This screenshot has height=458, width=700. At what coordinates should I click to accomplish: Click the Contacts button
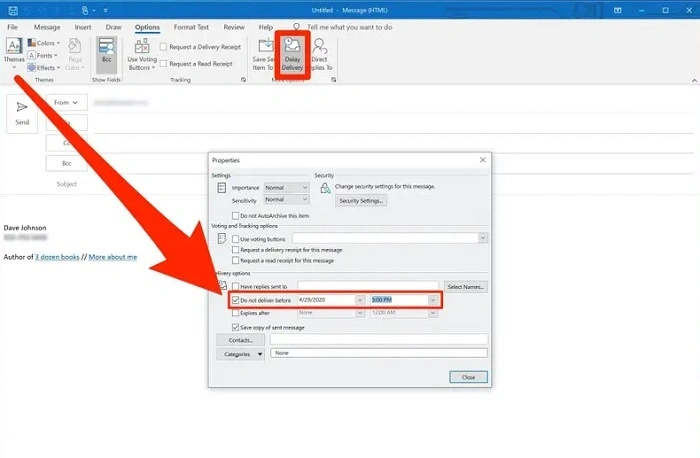coord(241,340)
